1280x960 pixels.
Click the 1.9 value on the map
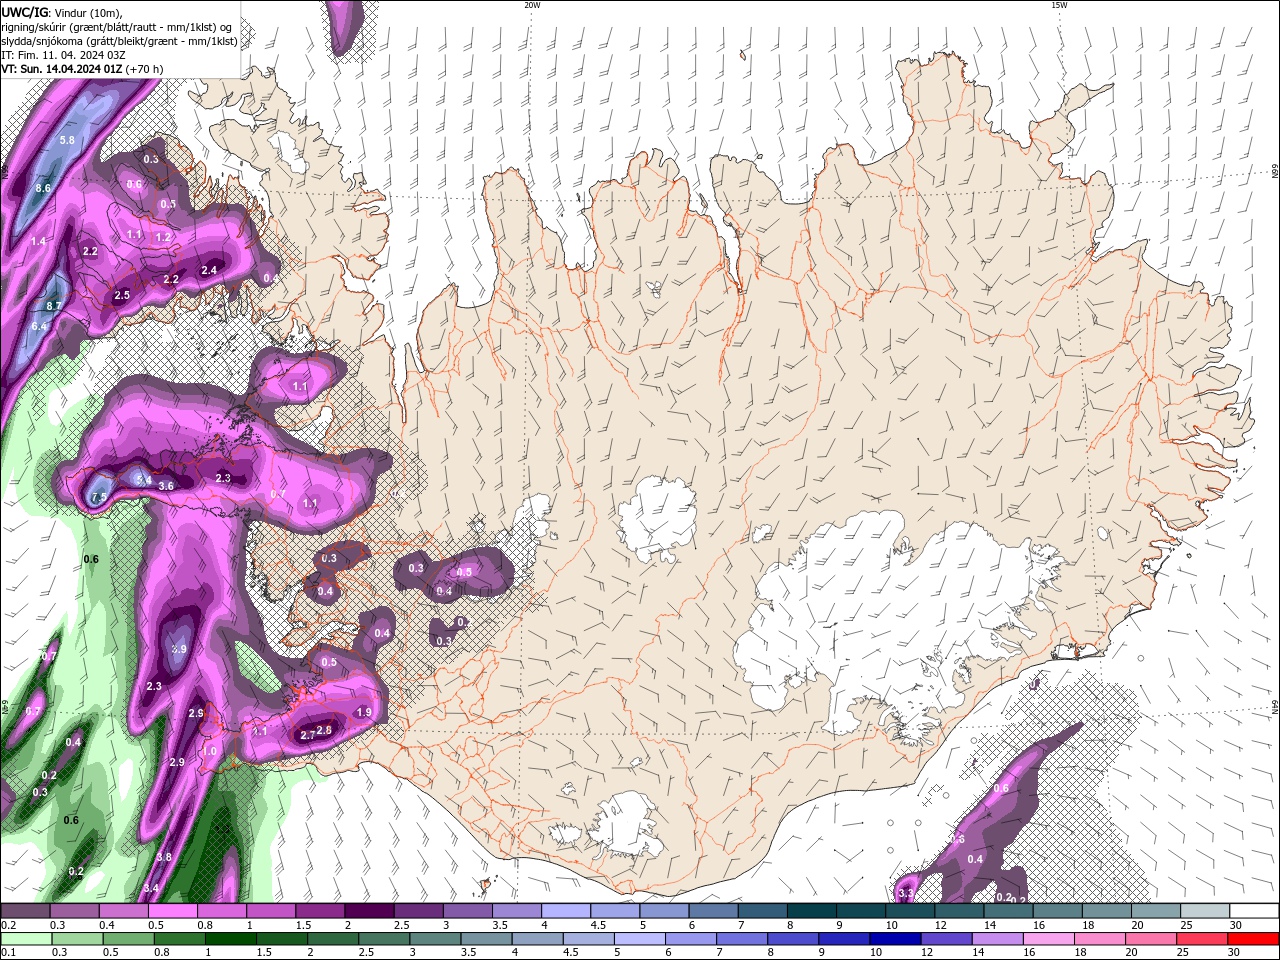pyautogui.click(x=364, y=712)
